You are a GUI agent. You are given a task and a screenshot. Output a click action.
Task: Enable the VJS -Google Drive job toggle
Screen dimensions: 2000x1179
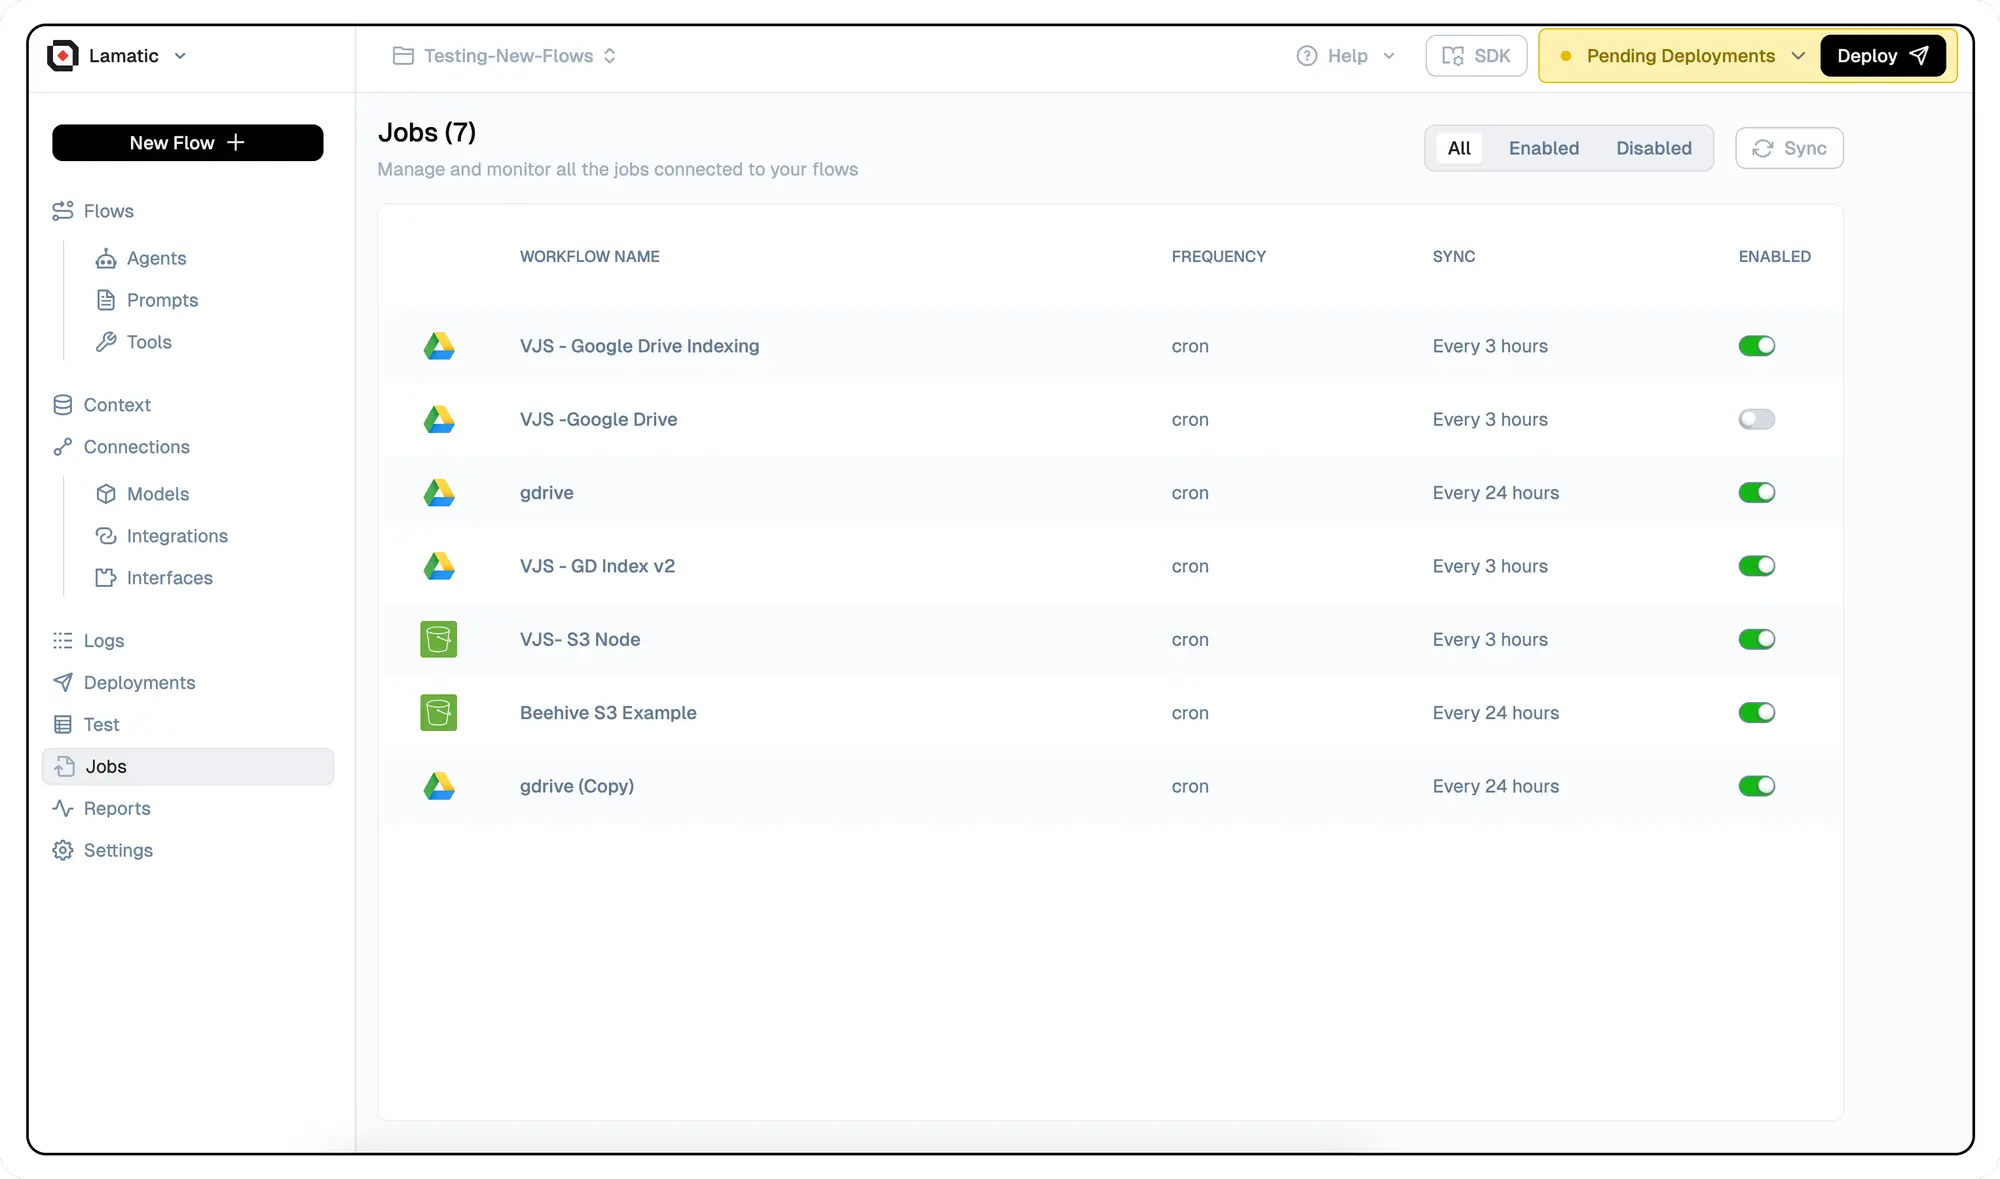(1756, 419)
